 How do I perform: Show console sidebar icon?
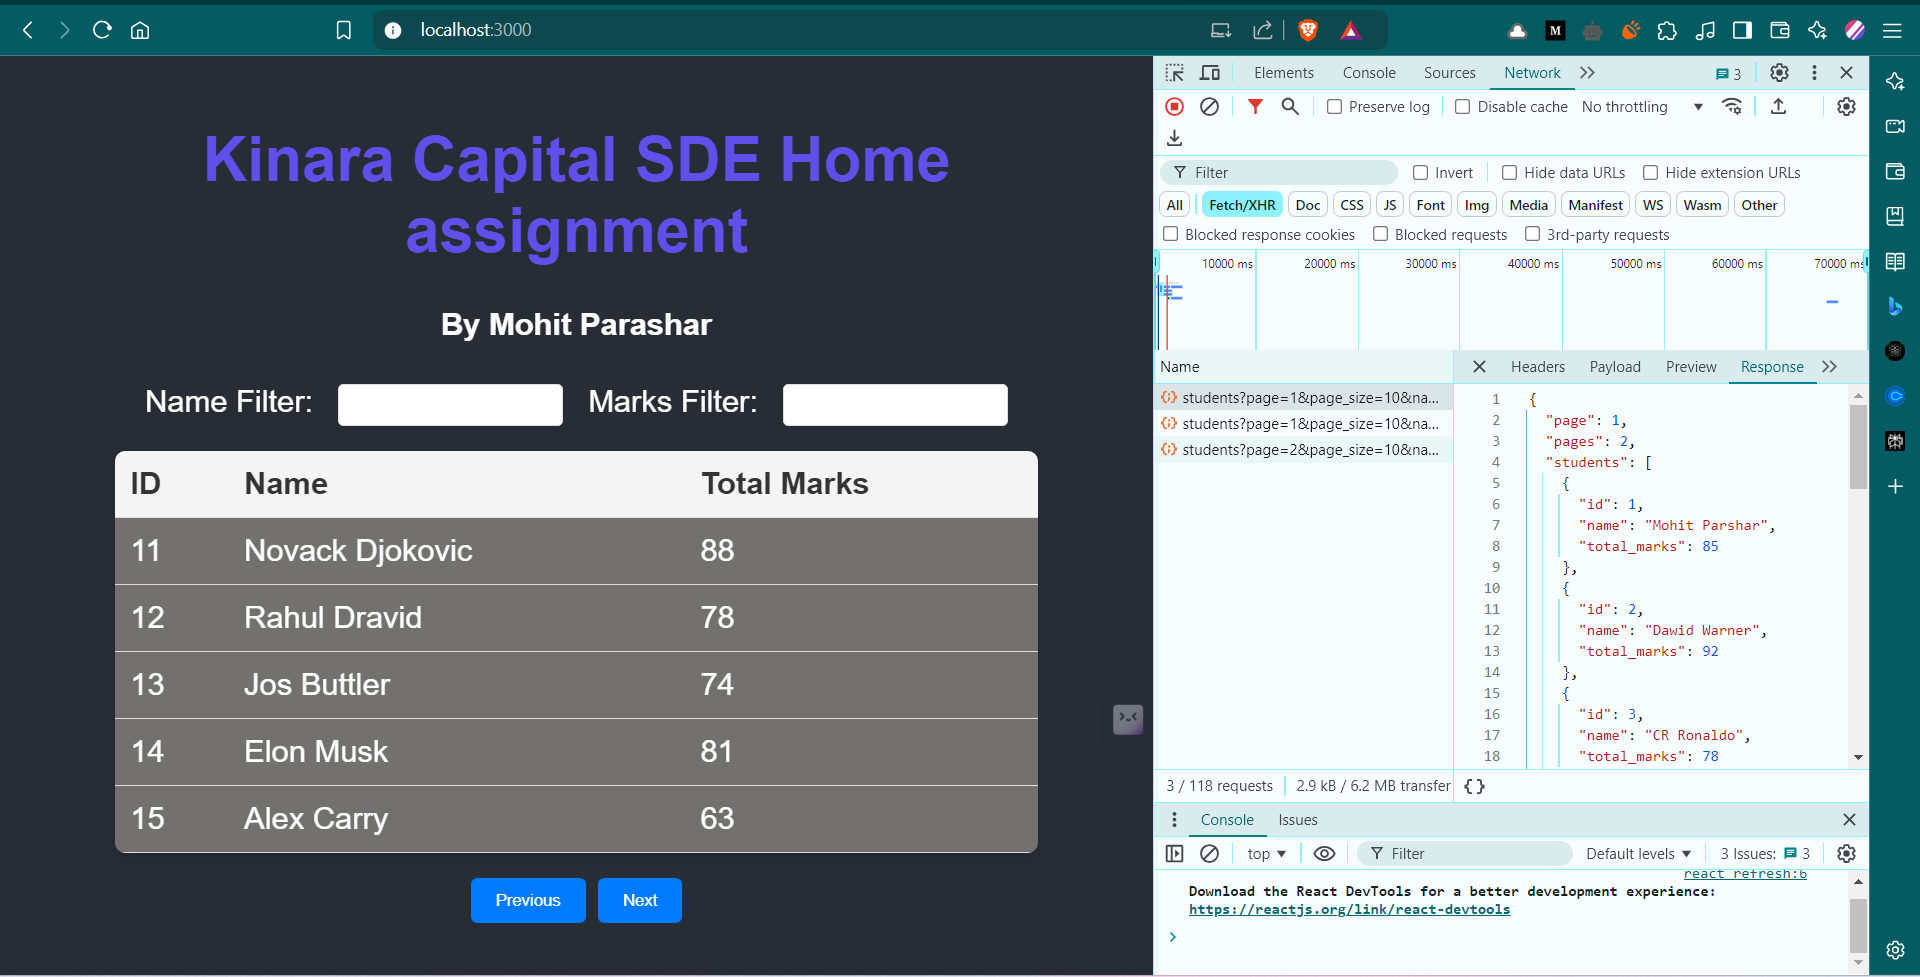point(1175,853)
